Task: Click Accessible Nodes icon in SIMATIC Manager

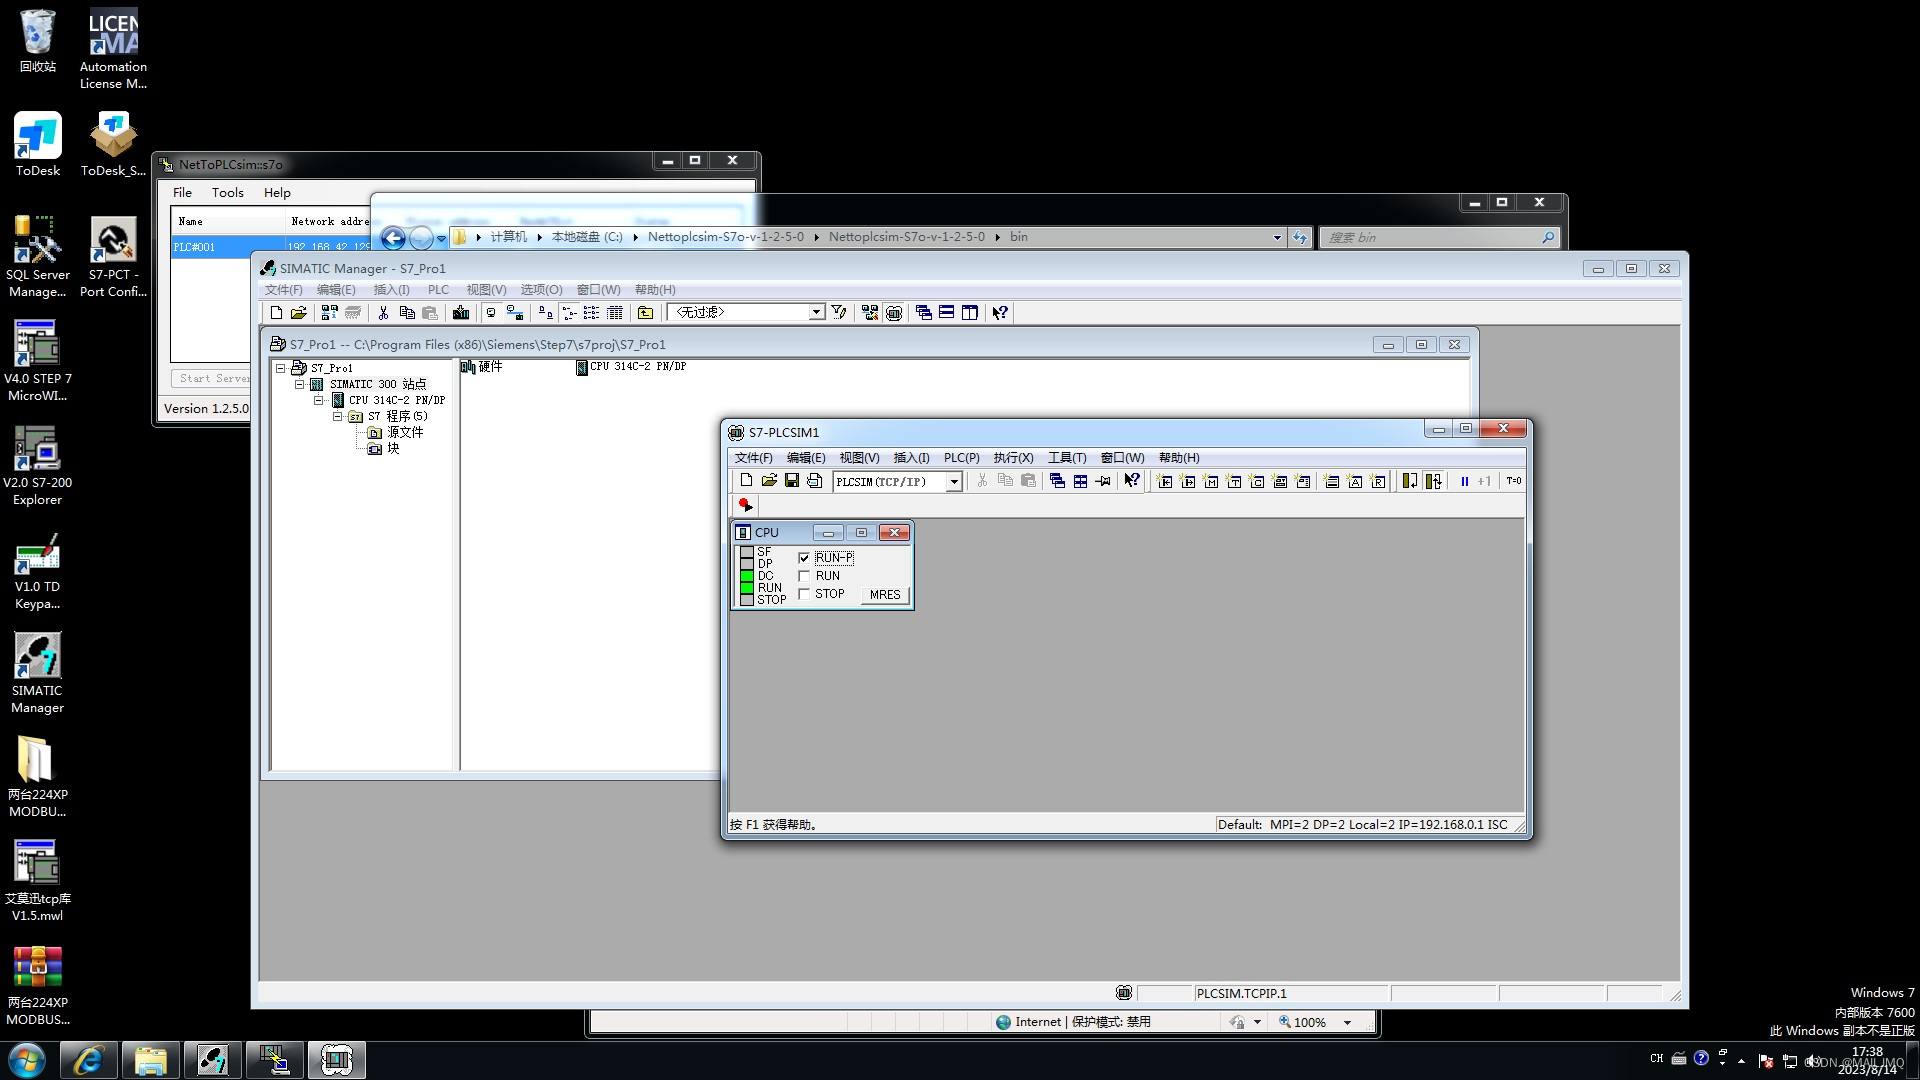Action: point(329,313)
